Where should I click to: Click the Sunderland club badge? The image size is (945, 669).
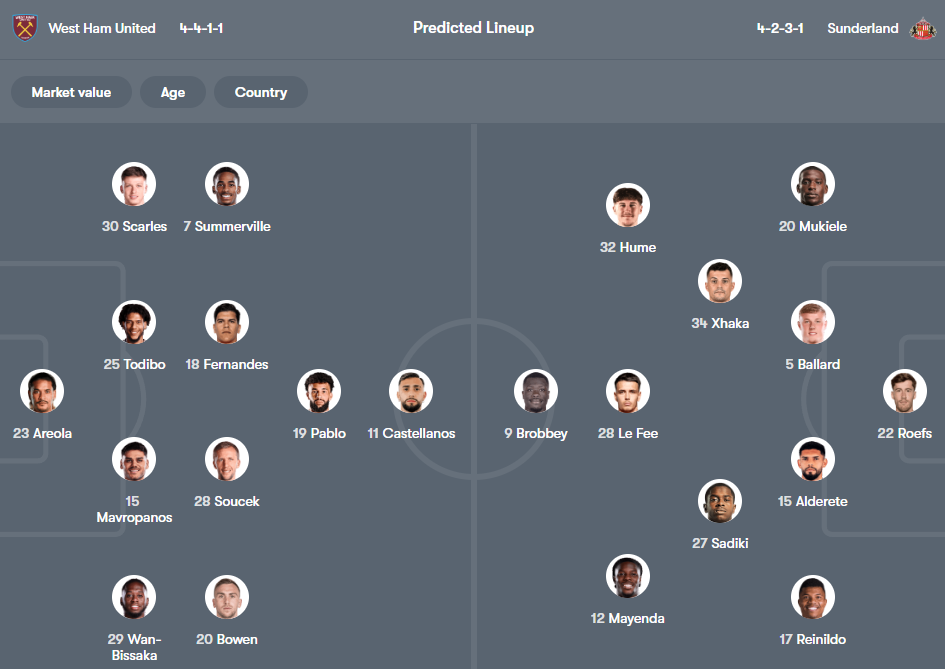coord(922,27)
